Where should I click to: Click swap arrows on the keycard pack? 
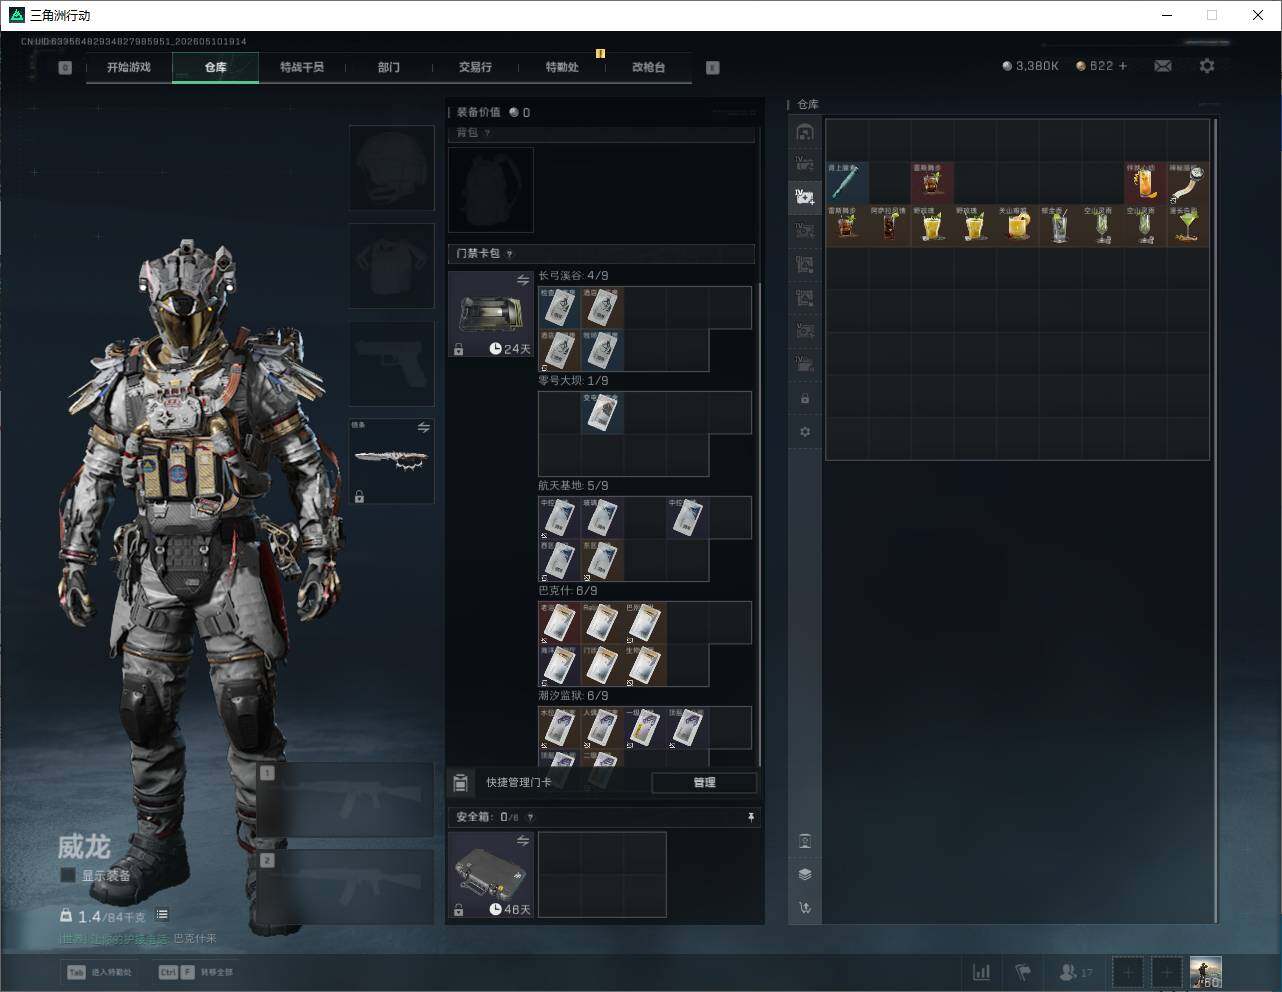[523, 281]
